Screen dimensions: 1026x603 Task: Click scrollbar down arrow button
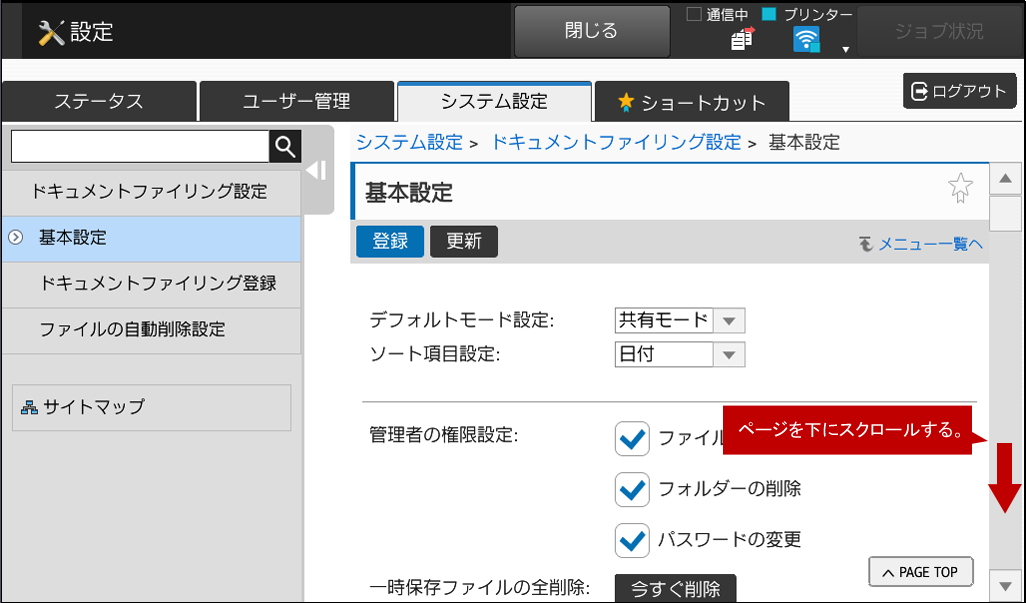[x=1004, y=585]
